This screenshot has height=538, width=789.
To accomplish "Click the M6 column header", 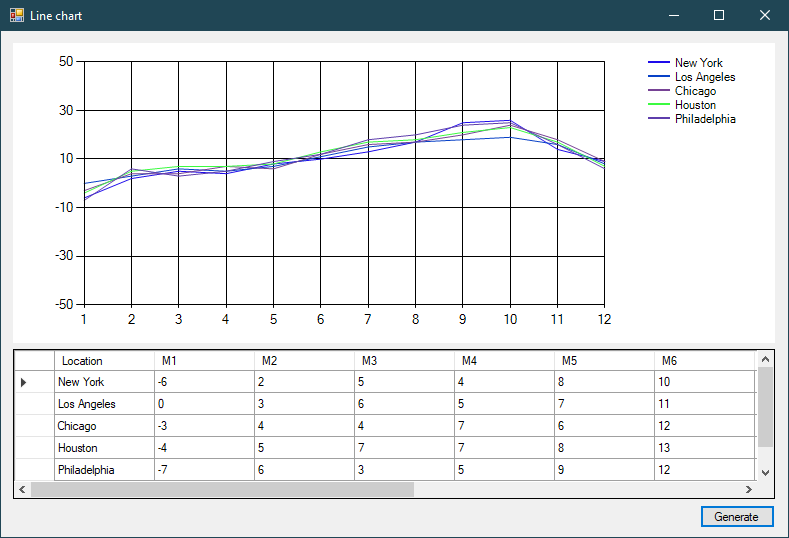I will [x=704, y=361].
